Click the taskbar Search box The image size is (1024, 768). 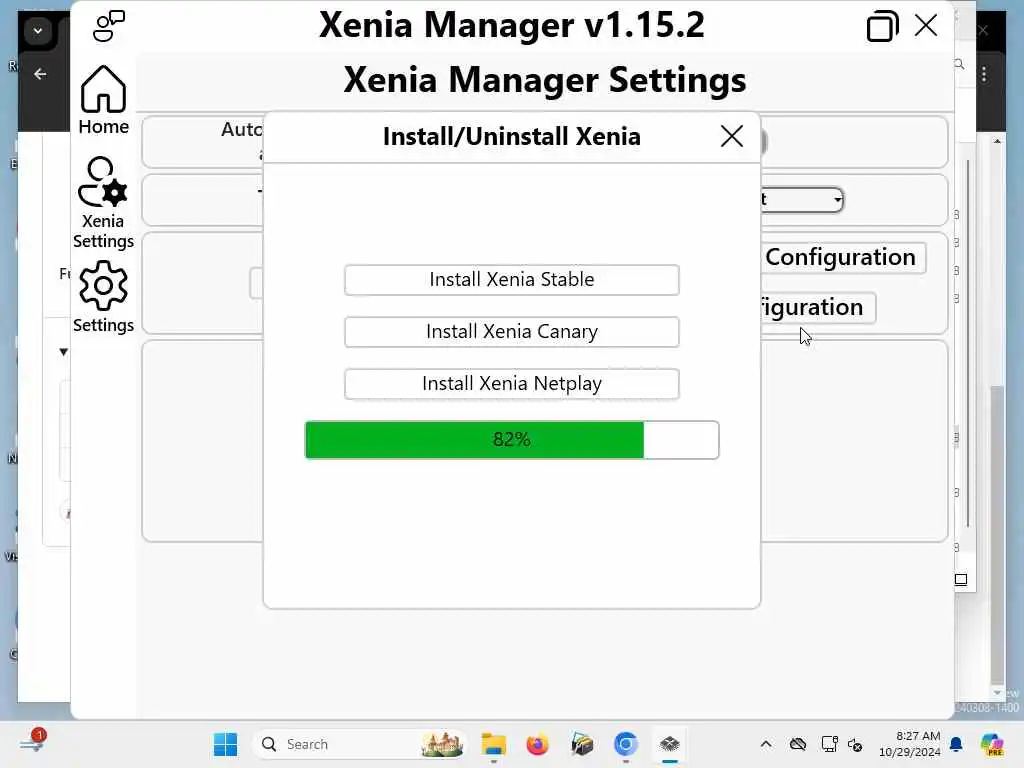(x=359, y=744)
